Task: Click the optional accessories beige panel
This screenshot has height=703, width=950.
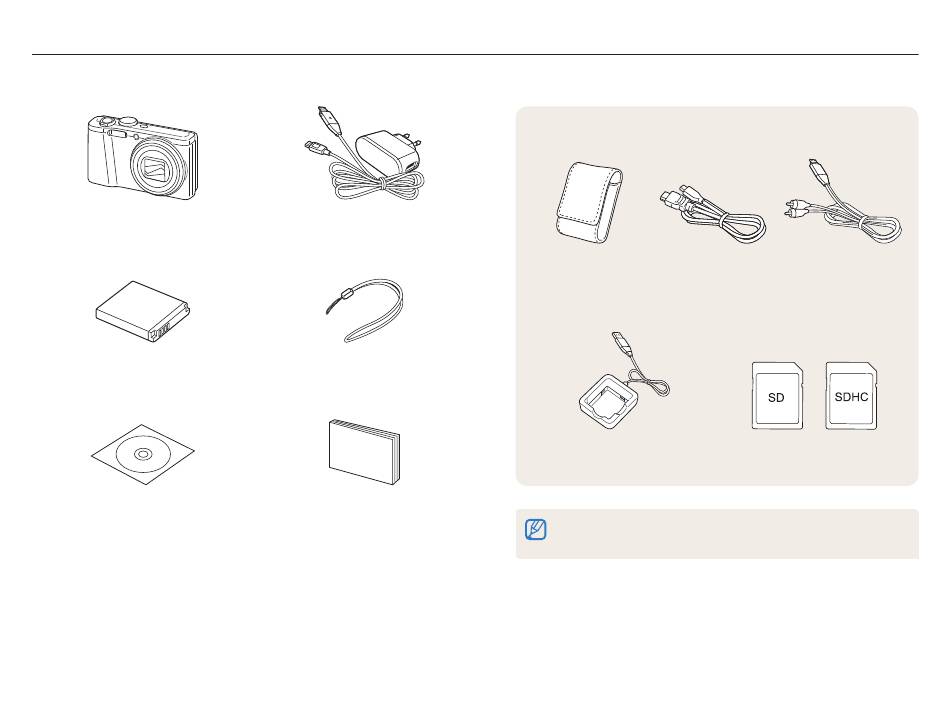Action: tap(717, 296)
